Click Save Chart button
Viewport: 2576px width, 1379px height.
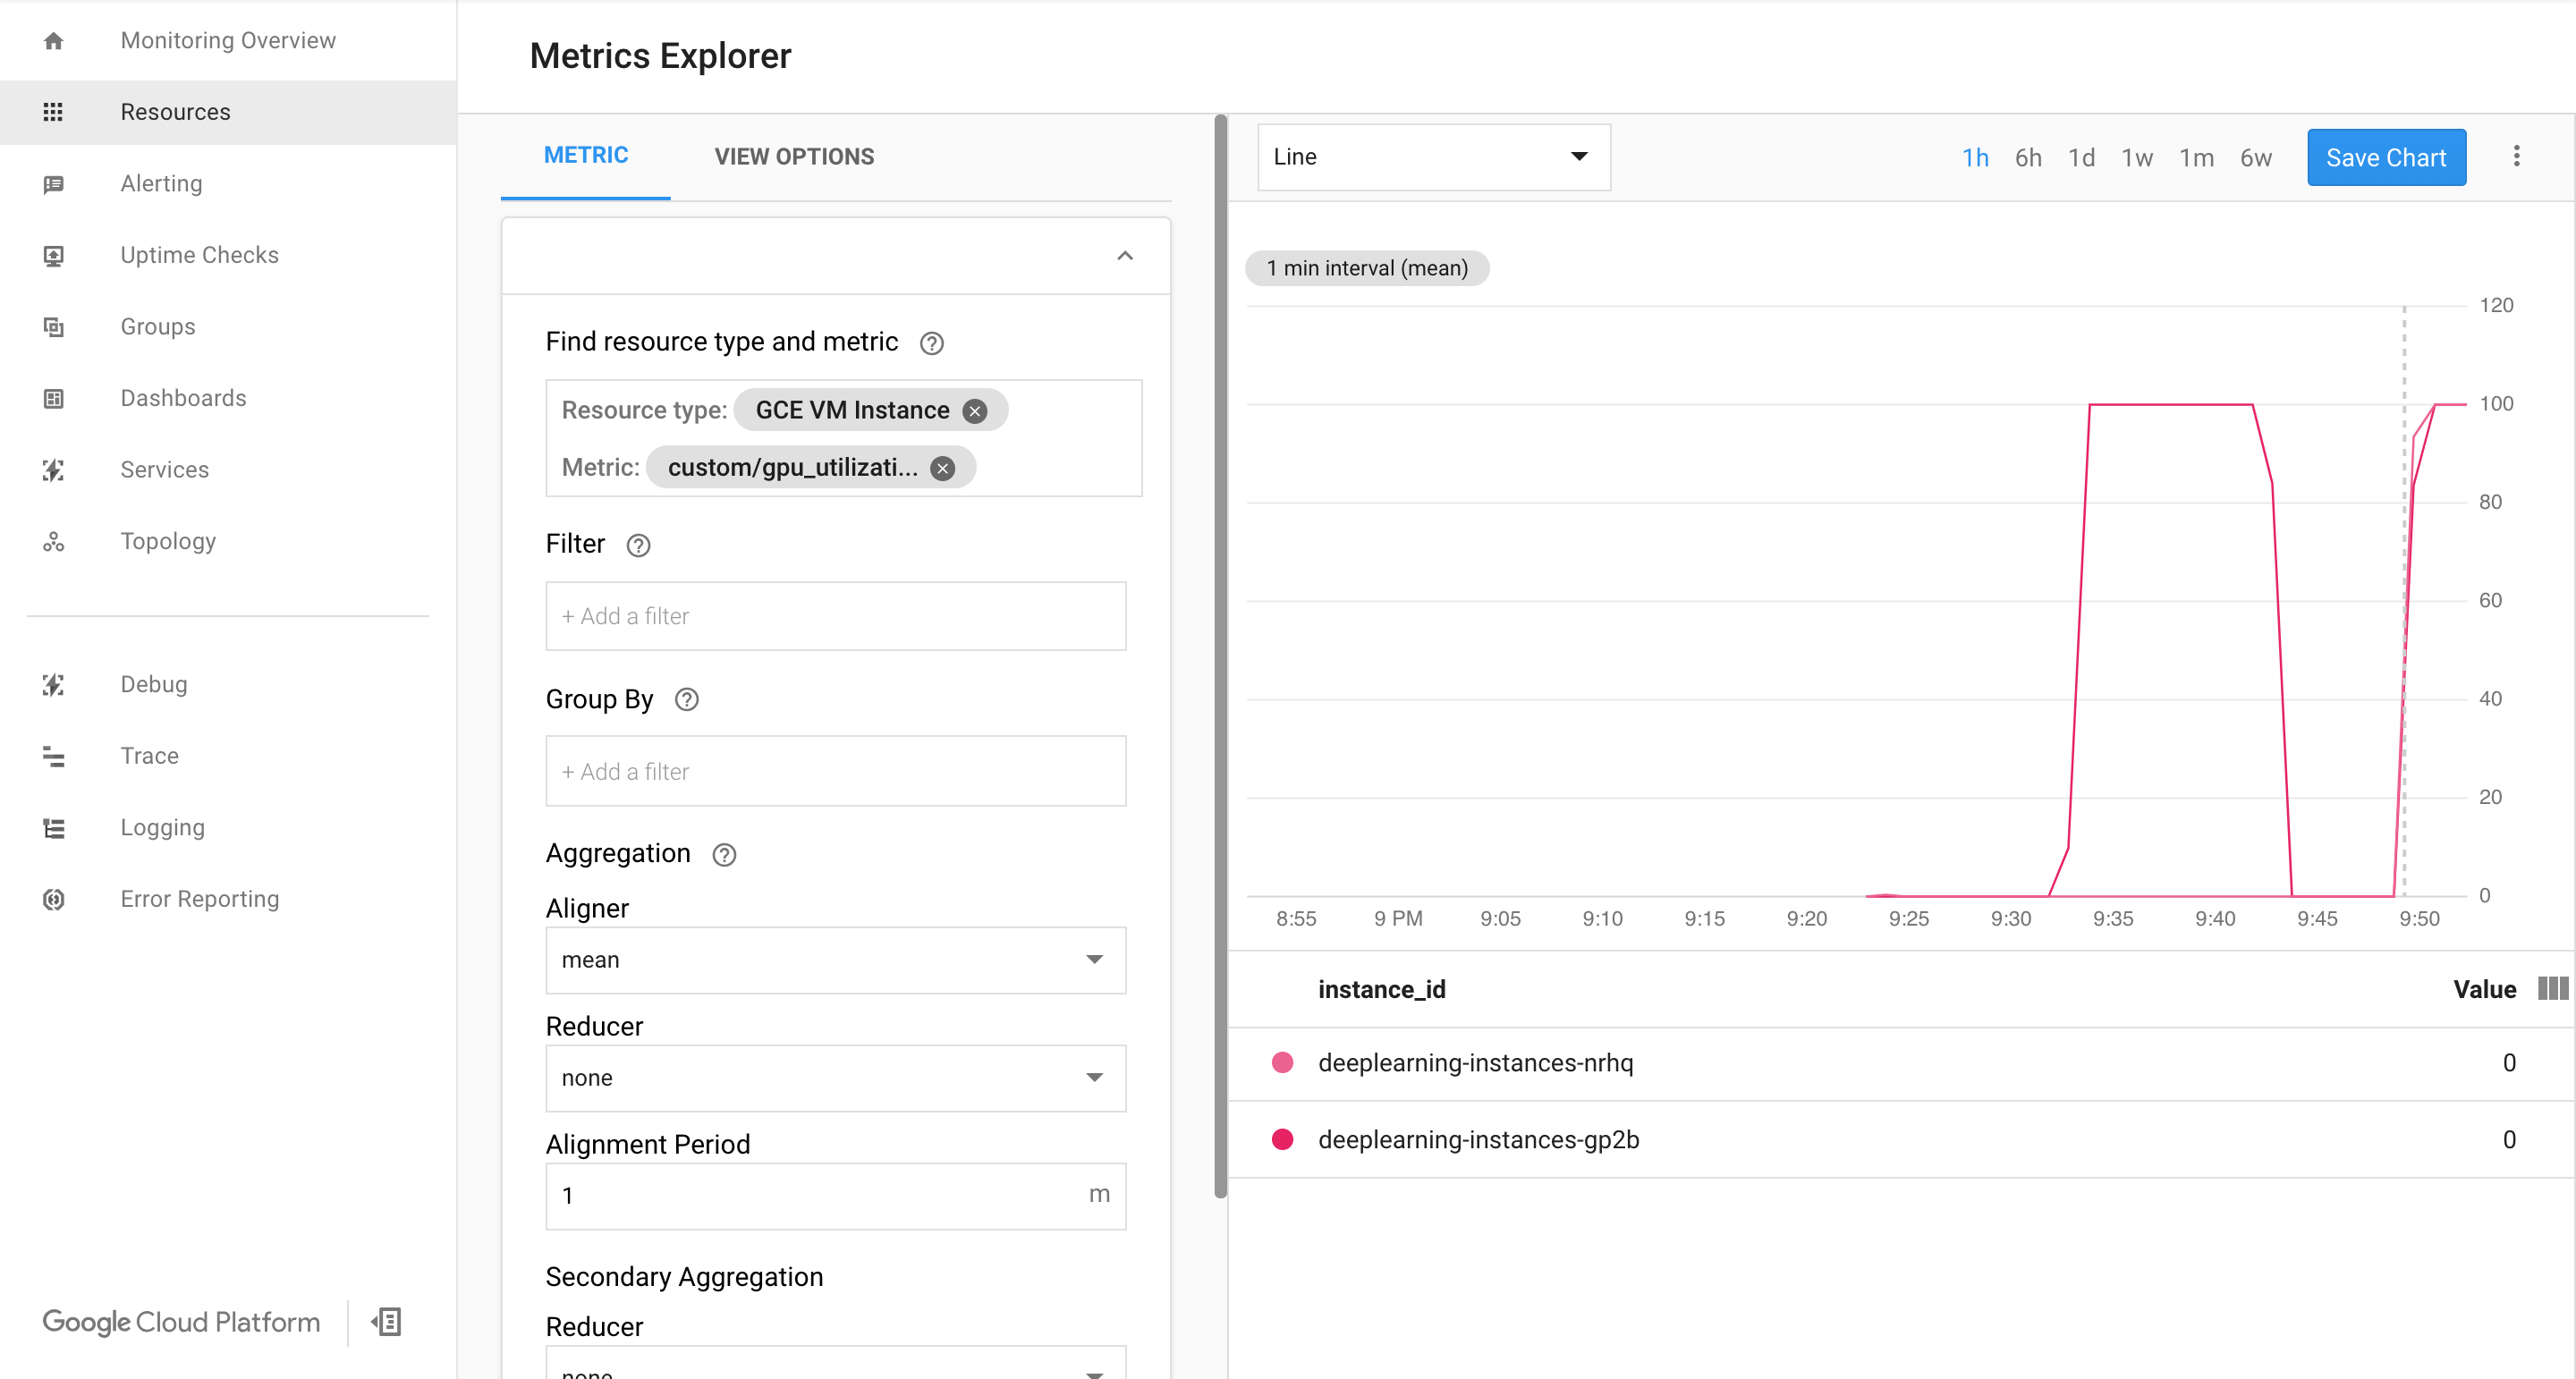2384,155
